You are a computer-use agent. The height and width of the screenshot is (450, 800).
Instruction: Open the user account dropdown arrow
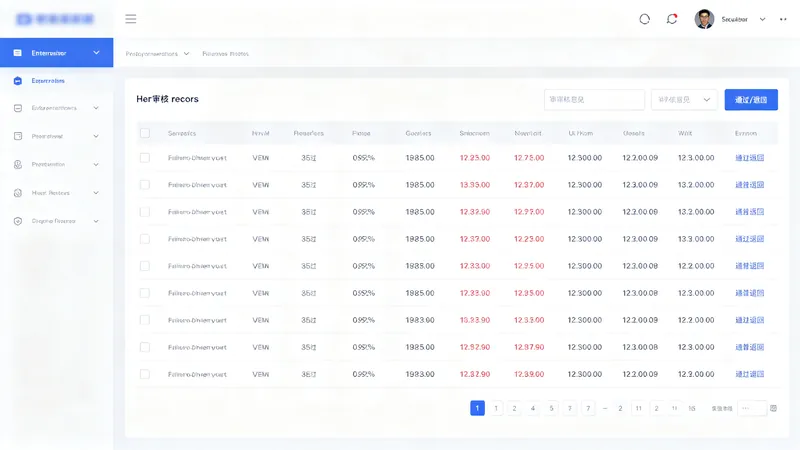click(x=762, y=19)
